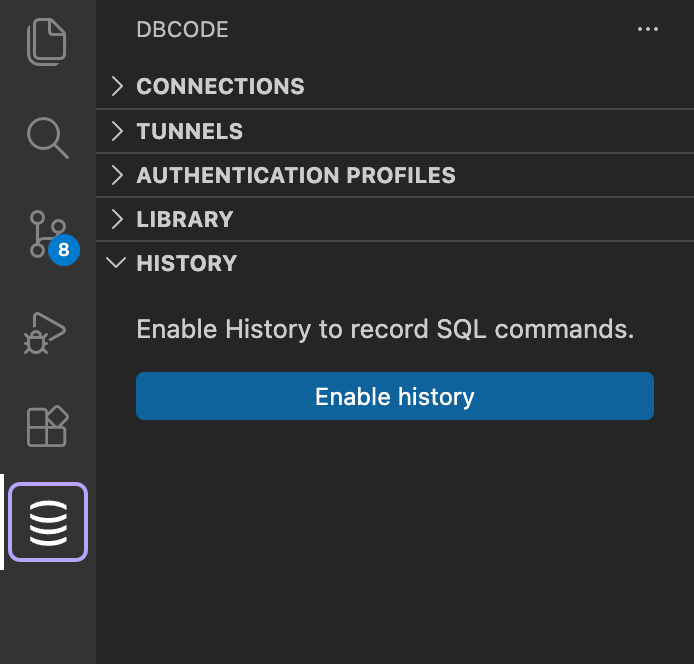694x664 pixels.
Task: Click the 'Enable History to record SQL commands.' text
Action: point(386,329)
